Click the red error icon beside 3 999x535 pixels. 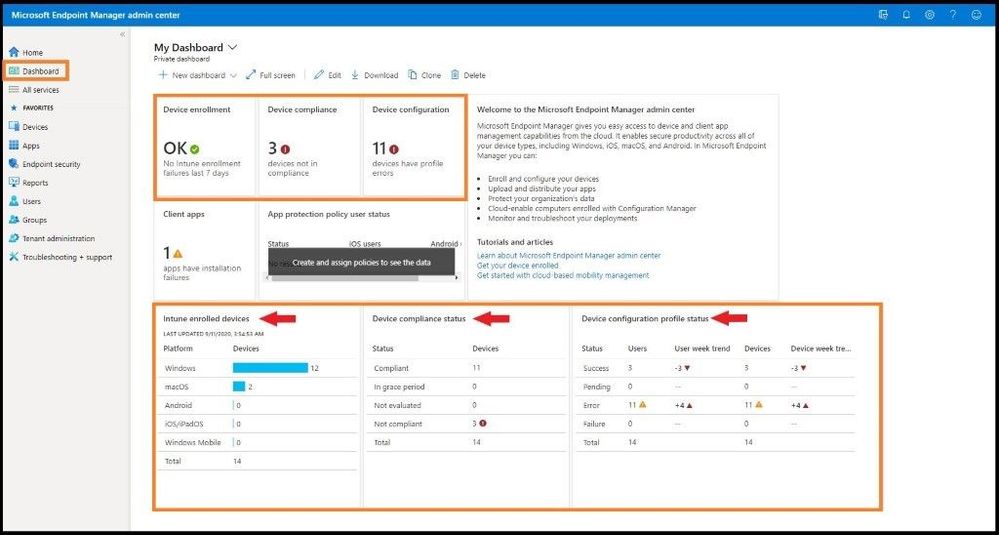[285, 149]
